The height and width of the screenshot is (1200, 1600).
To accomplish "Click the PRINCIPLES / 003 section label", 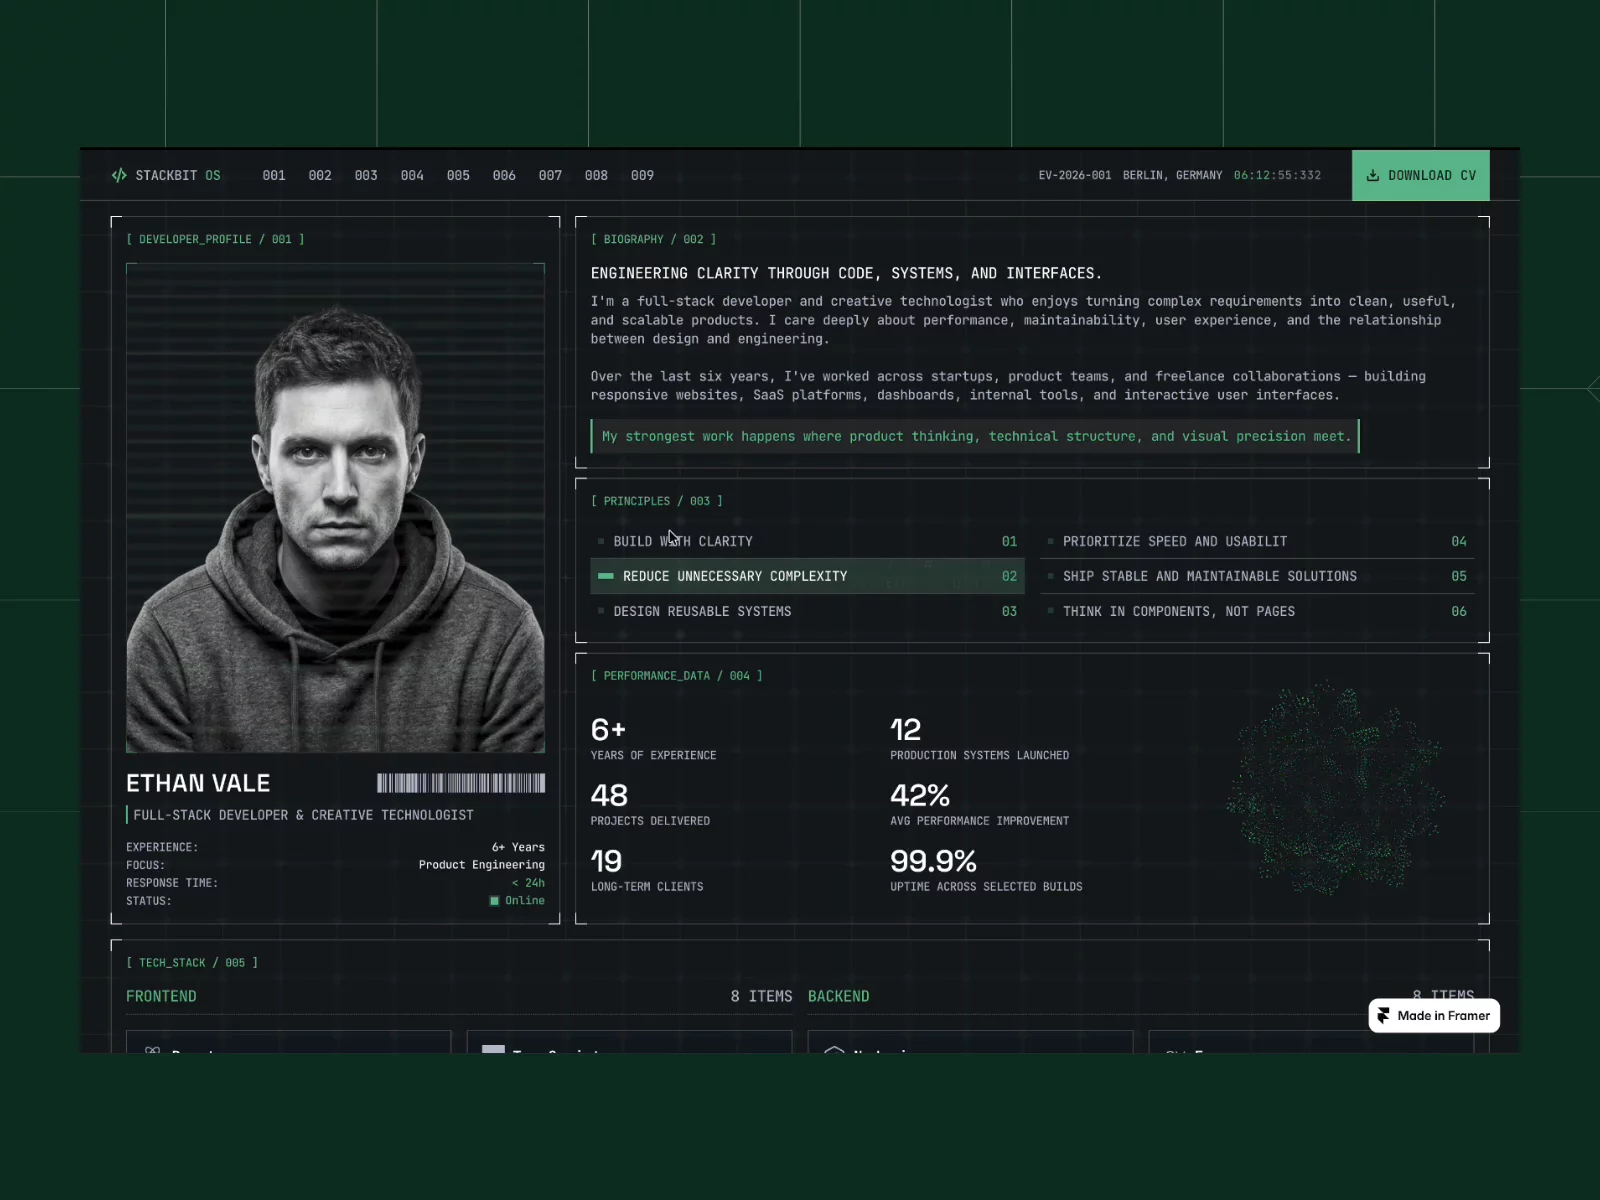I will (x=657, y=501).
